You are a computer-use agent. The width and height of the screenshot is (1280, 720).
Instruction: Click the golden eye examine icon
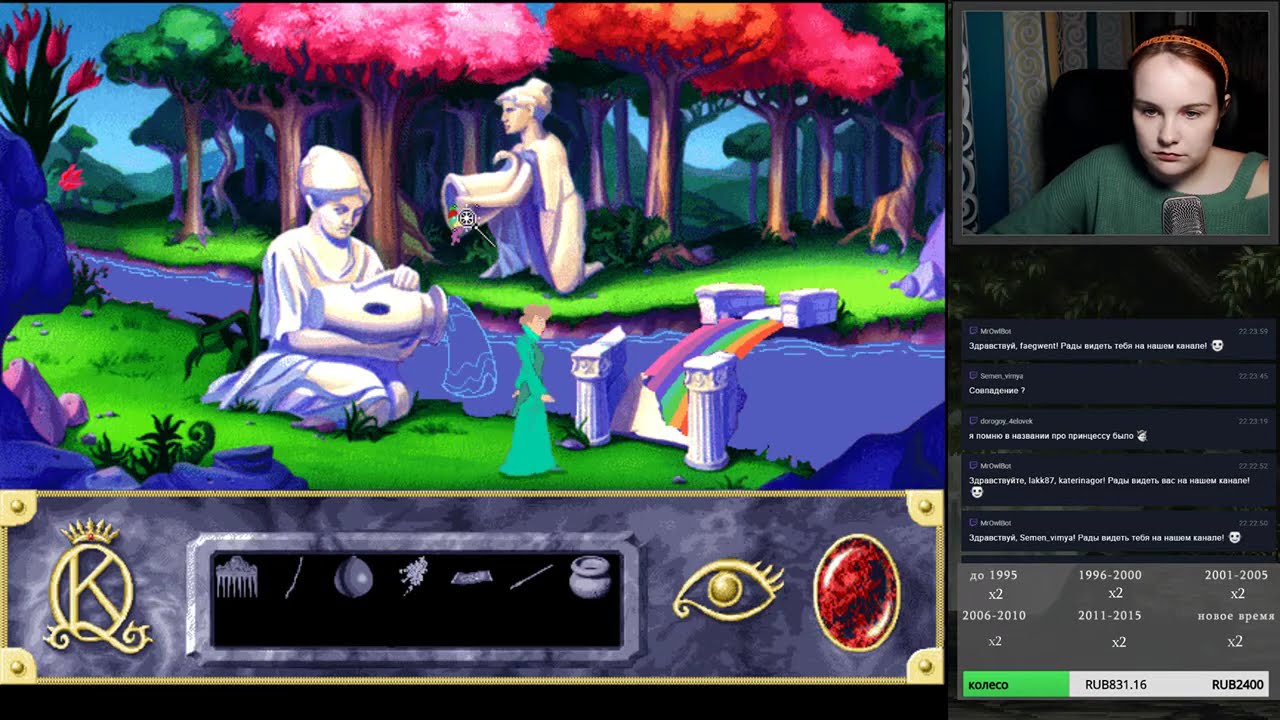pos(727,590)
